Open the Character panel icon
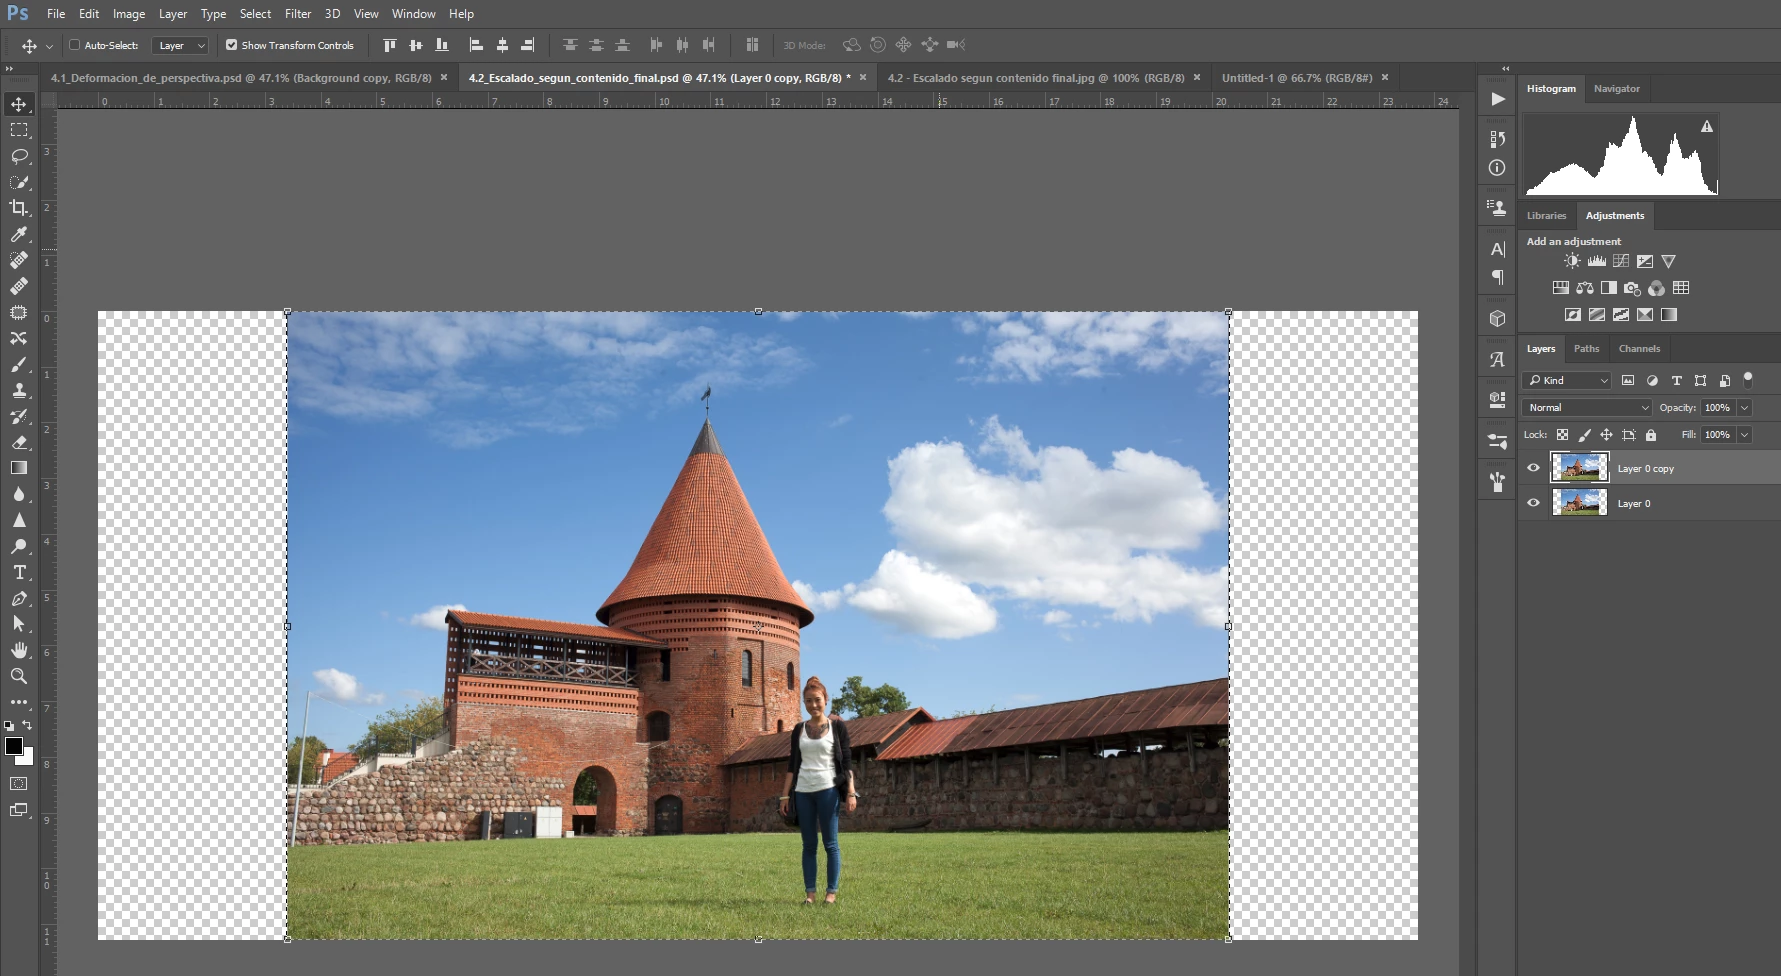The image size is (1781, 976). (x=1497, y=249)
